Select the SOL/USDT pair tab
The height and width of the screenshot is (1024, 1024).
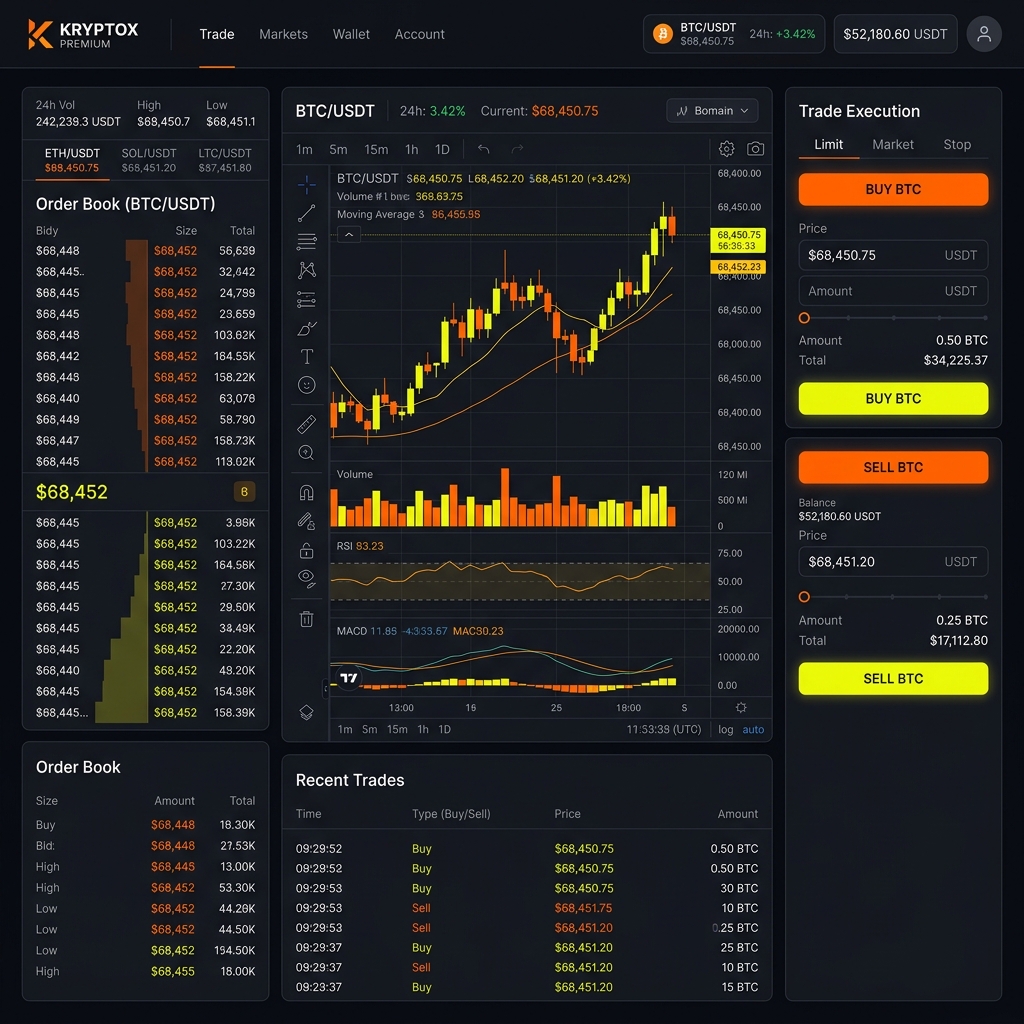[149, 160]
